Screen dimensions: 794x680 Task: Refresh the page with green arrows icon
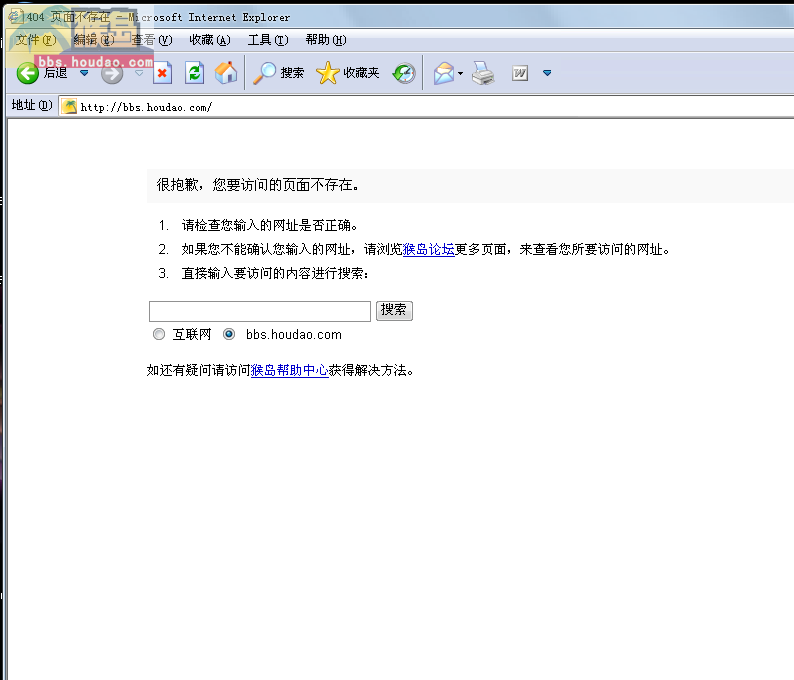pos(194,73)
